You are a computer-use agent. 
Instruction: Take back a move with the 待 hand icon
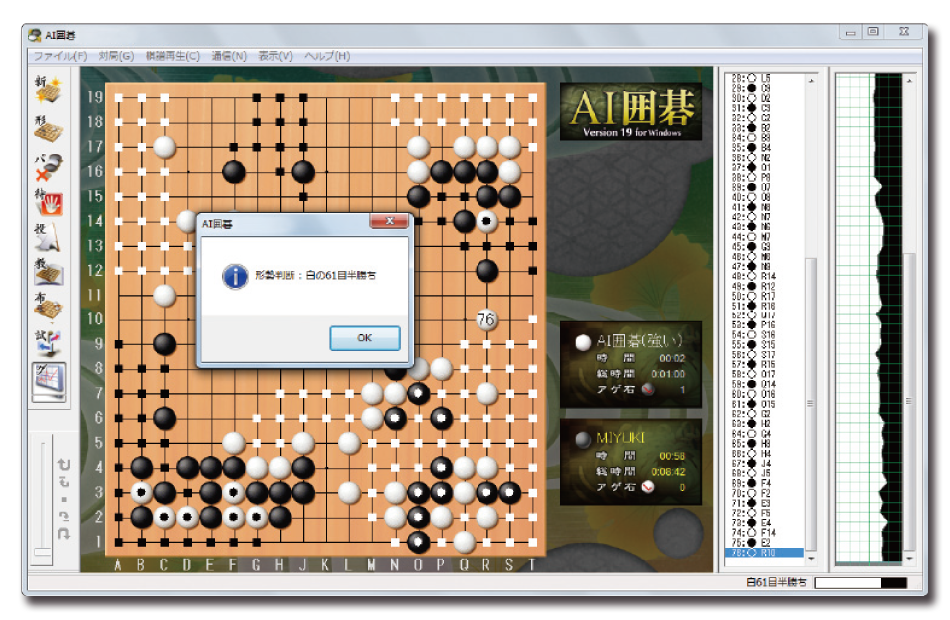[48, 202]
